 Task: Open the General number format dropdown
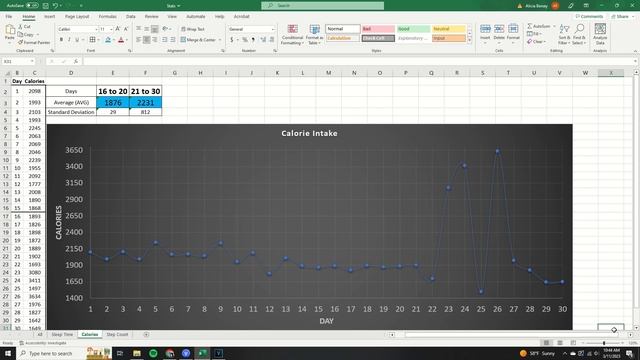pyautogui.click(x=273, y=29)
